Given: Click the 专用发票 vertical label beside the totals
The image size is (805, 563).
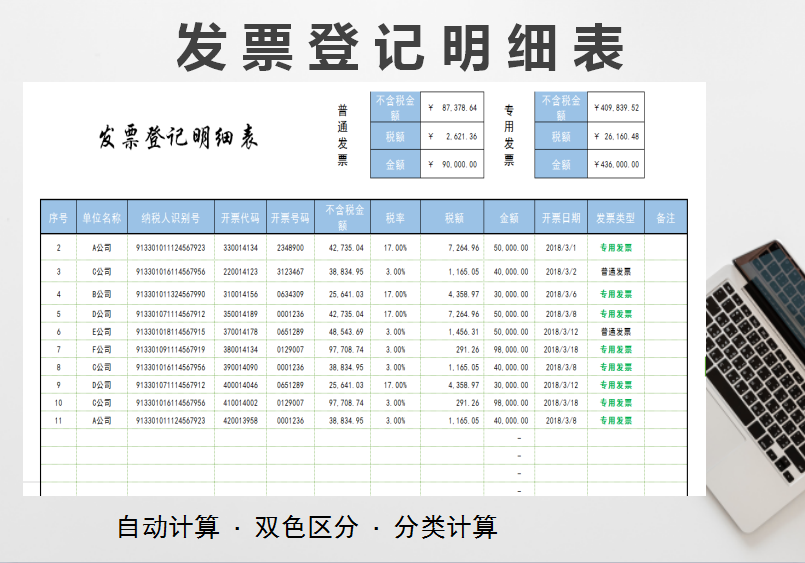Looking at the screenshot, I should [509, 135].
